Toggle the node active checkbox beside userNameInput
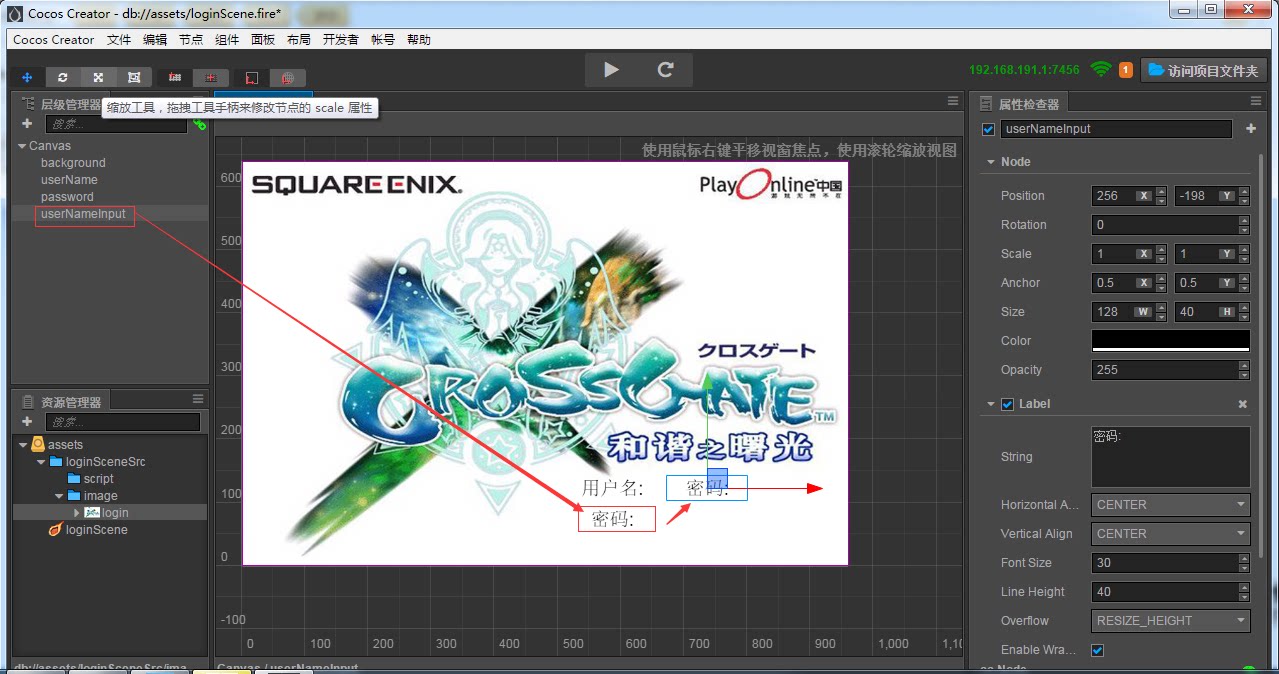This screenshot has width=1279, height=674. pyautogui.click(x=989, y=129)
